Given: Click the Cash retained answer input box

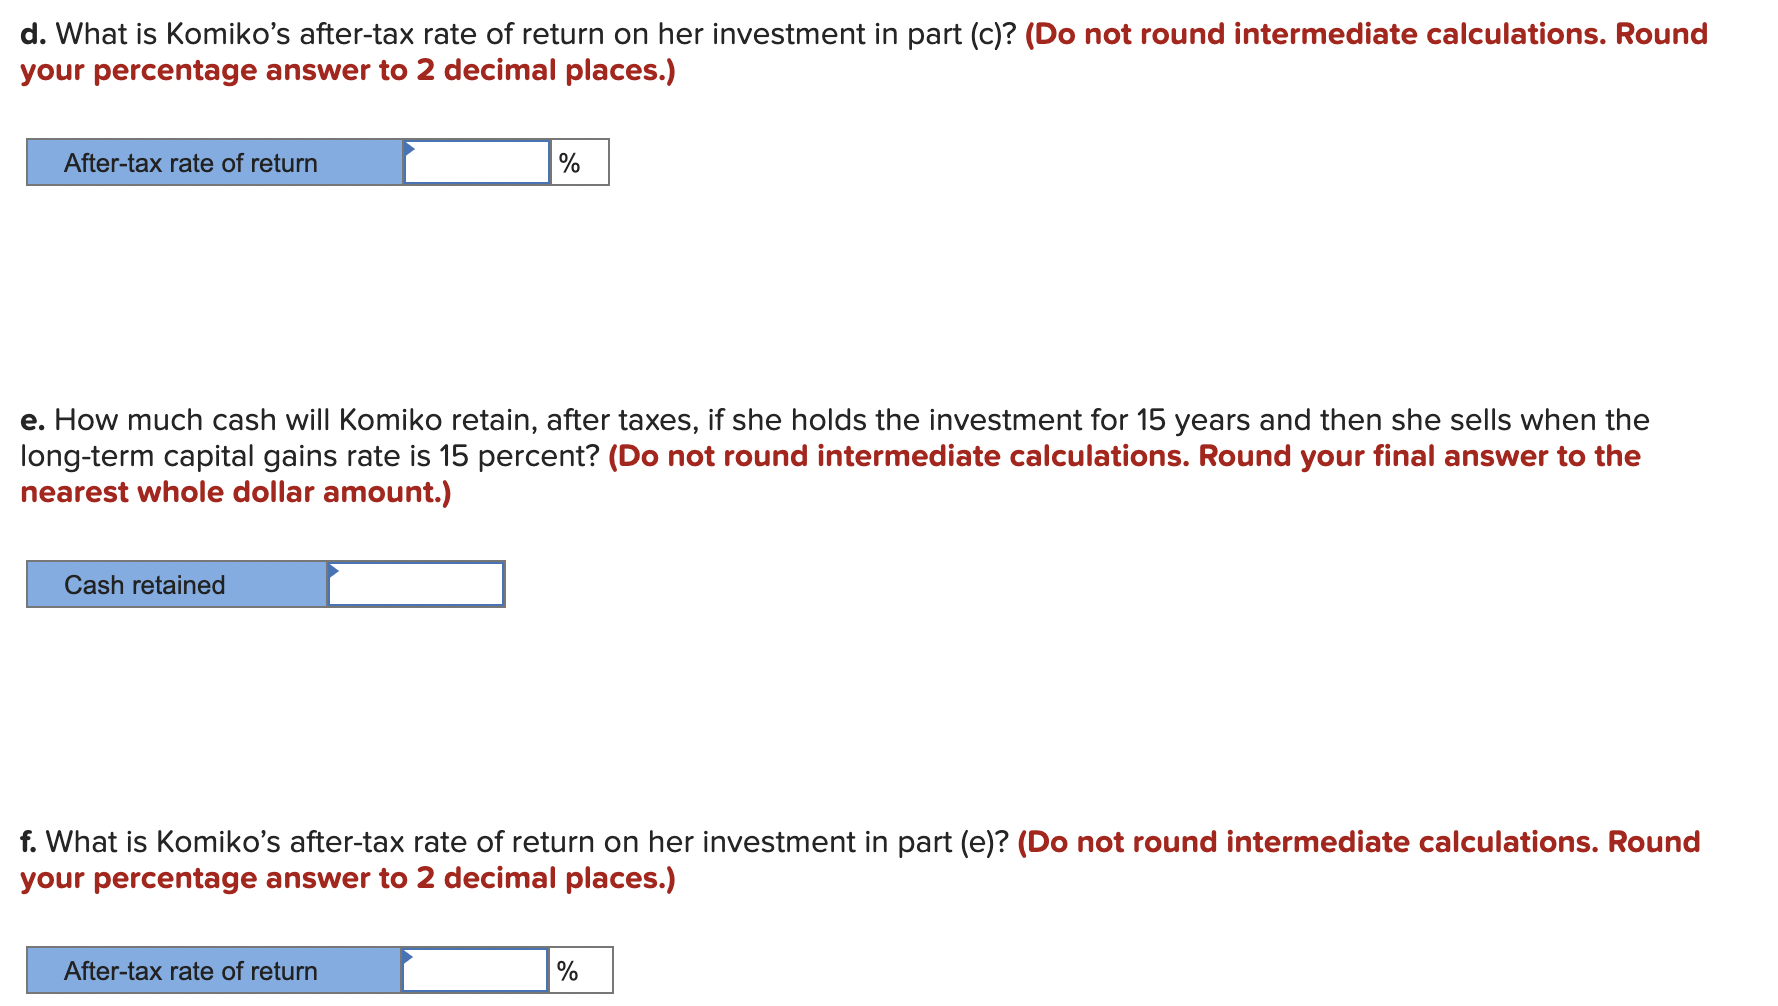Looking at the screenshot, I should click(x=416, y=585).
